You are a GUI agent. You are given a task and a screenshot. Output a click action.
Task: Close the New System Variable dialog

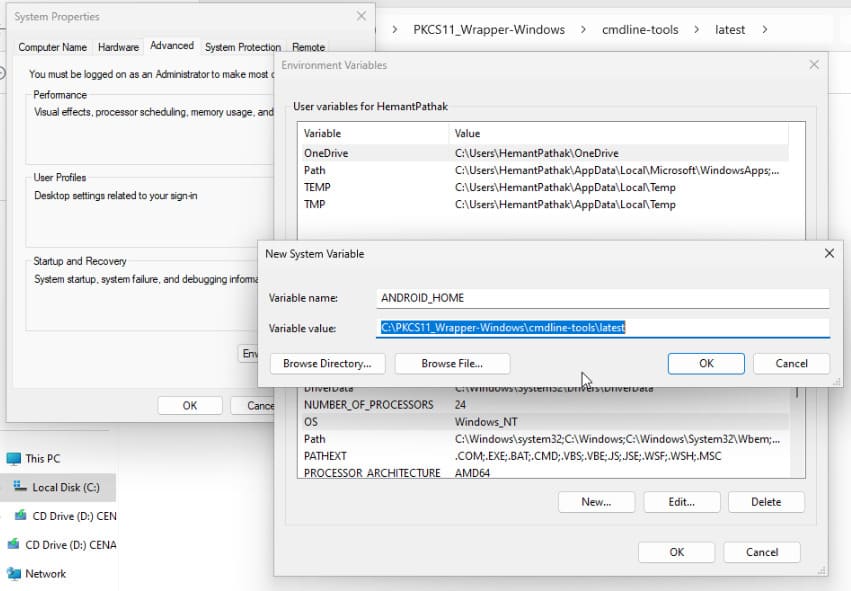click(828, 254)
